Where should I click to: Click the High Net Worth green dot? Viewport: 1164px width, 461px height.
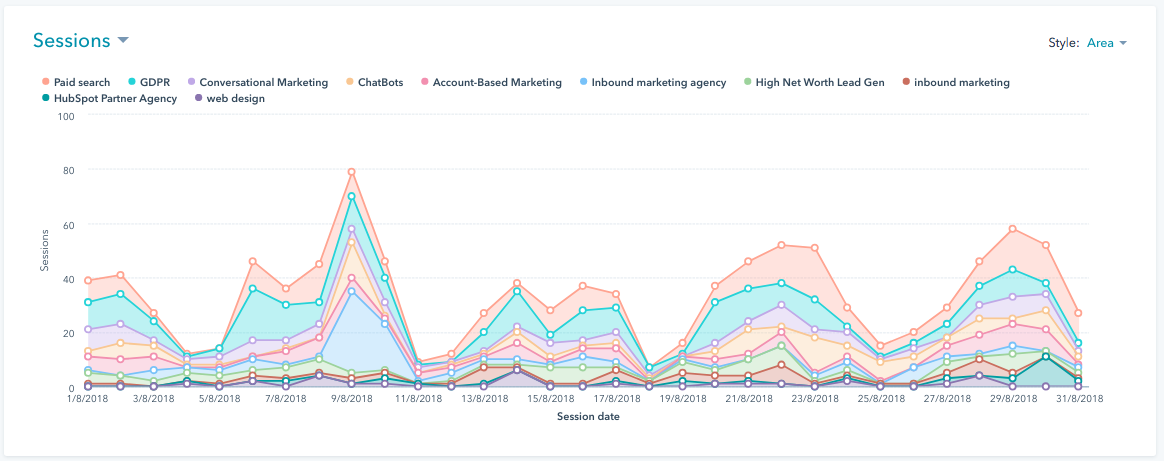[746, 82]
